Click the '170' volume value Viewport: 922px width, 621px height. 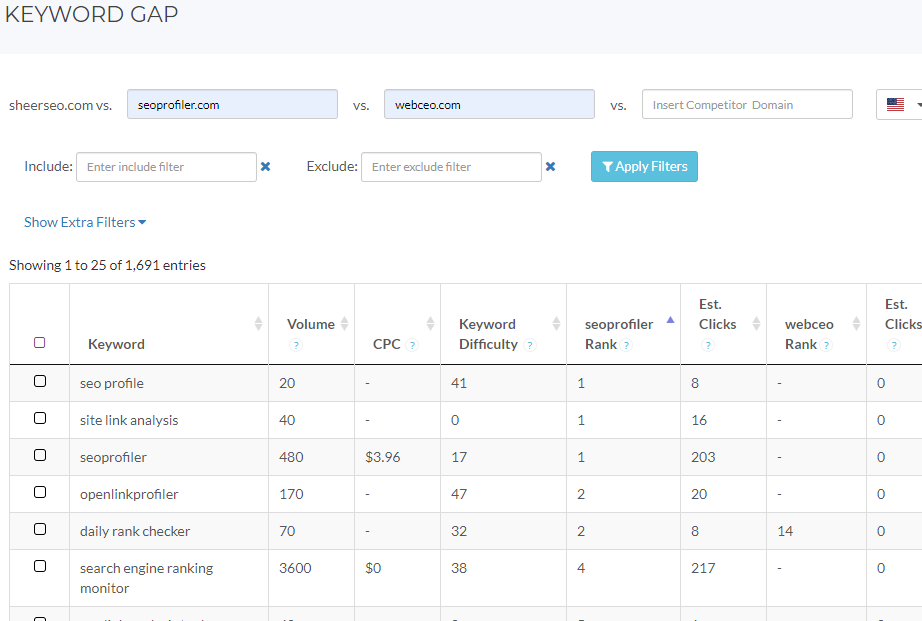click(291, 495)
